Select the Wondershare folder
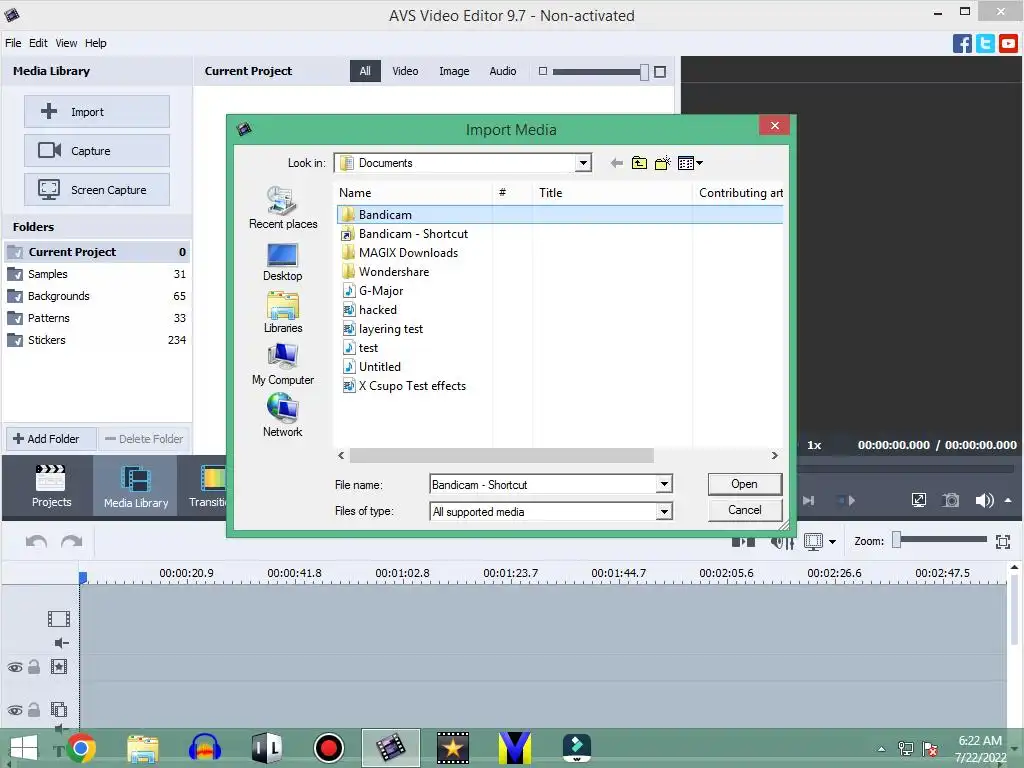This screenshot has width=1024, height=768. point(385,272)
